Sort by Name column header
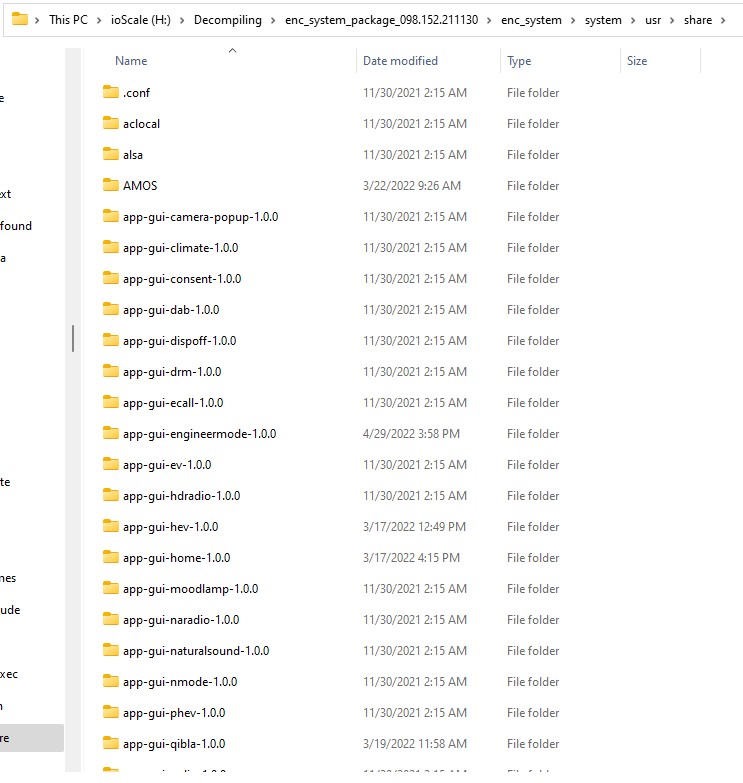The height and width of the screenshot is (783, 743). (131, 61)
